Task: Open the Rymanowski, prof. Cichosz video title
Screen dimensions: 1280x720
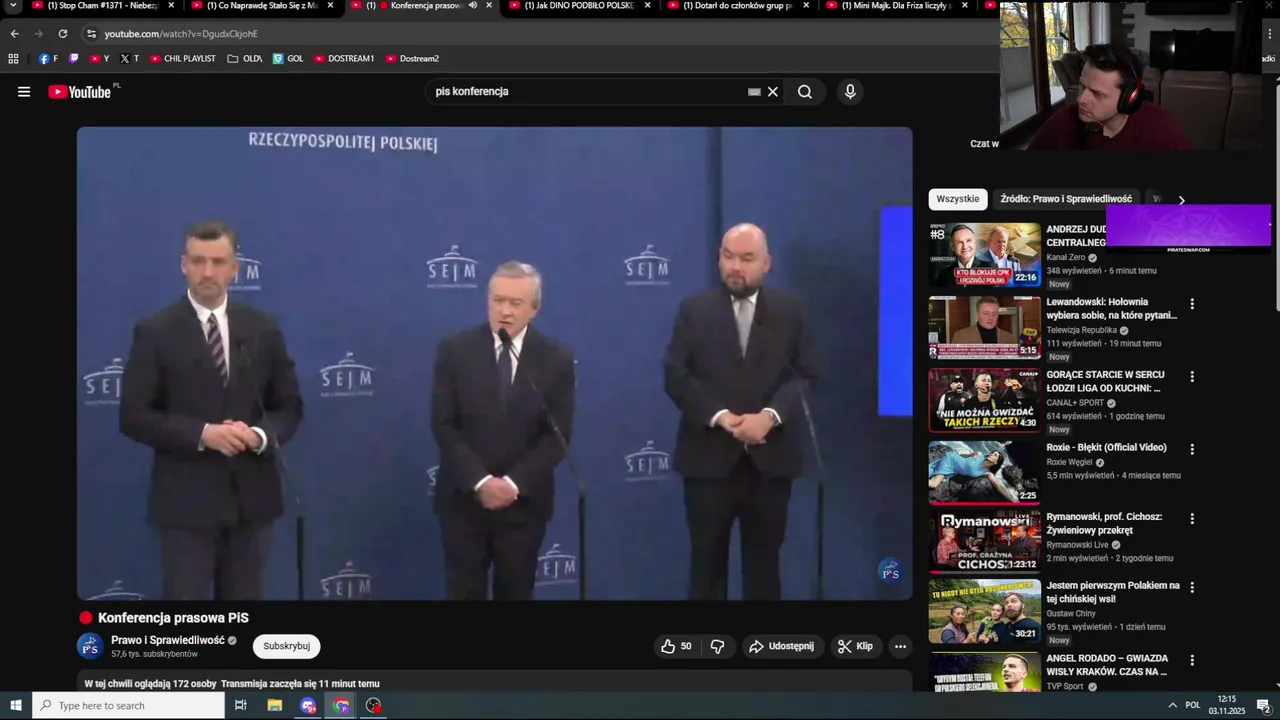Action: (1104, 523)
